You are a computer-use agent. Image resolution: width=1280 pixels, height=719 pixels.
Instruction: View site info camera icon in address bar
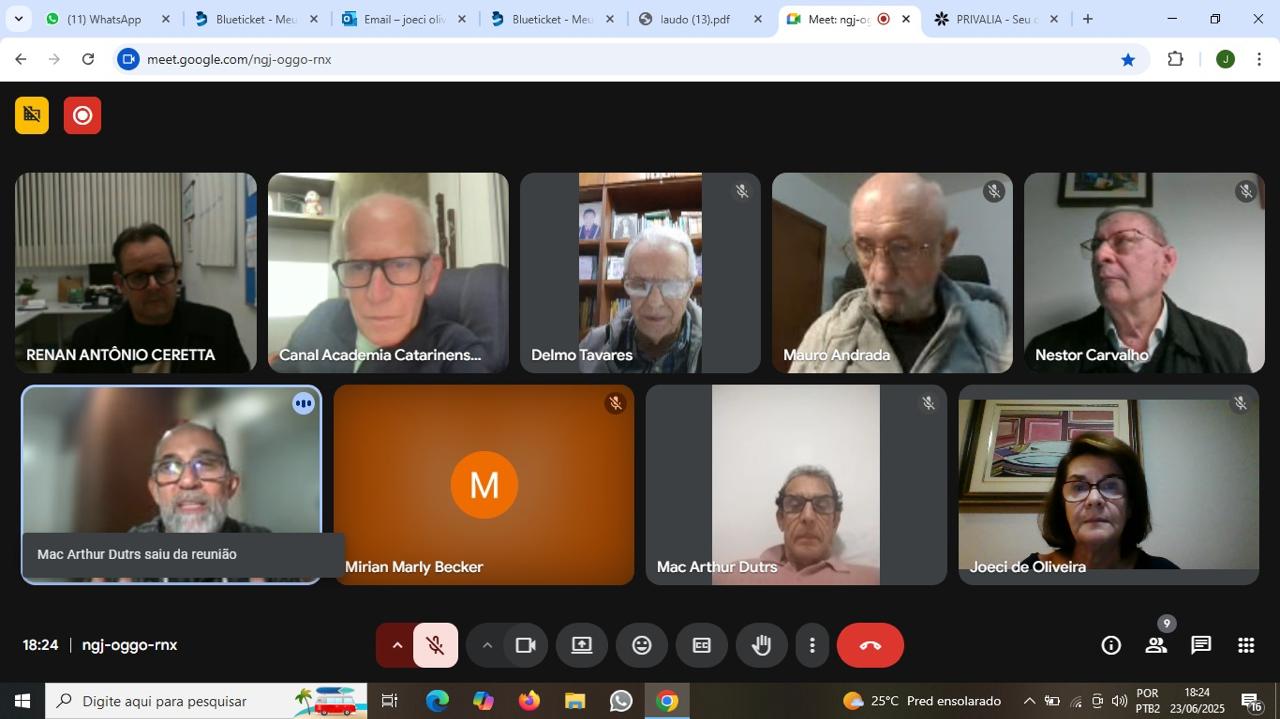point(128,59)
